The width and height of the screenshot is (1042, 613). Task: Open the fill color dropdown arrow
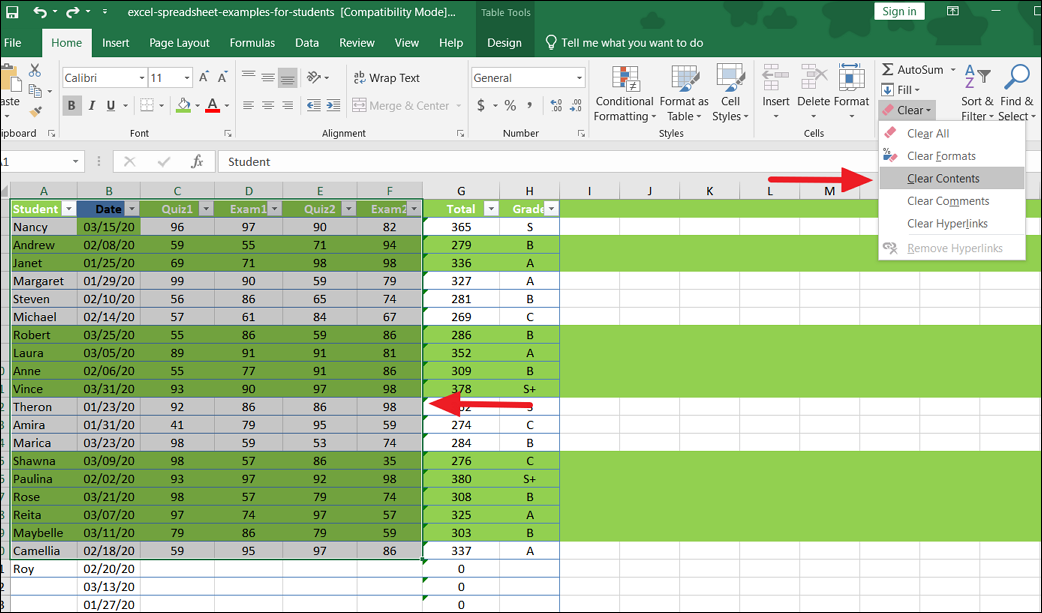tap(197, 106)
